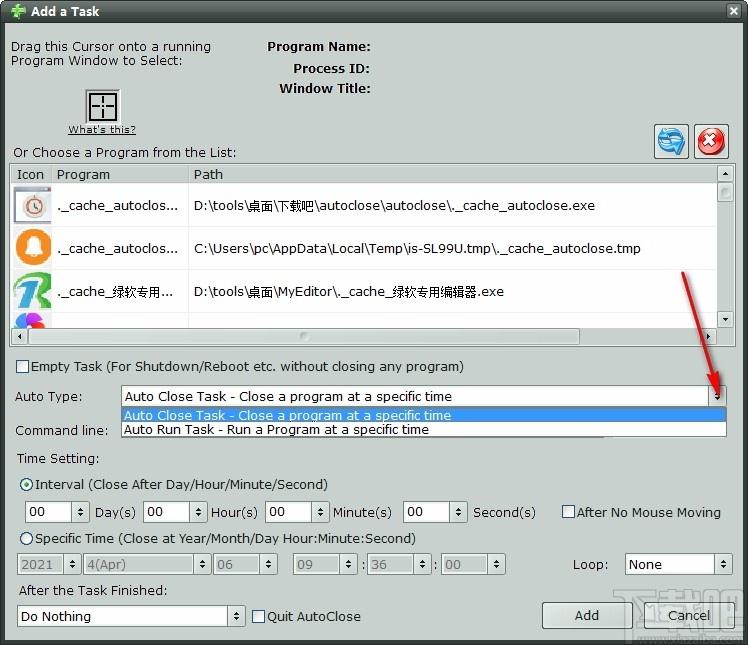Select path C:\Users\pc\AppData\Local\Temp row

tap(417, 249)
